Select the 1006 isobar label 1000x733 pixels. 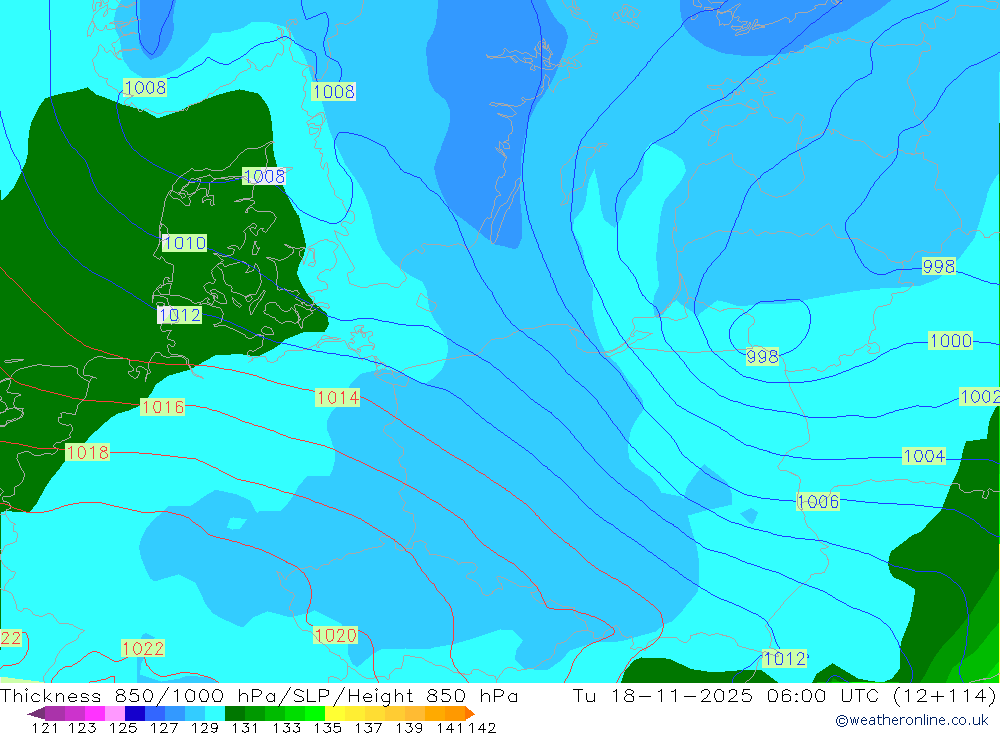coord(818,501)
